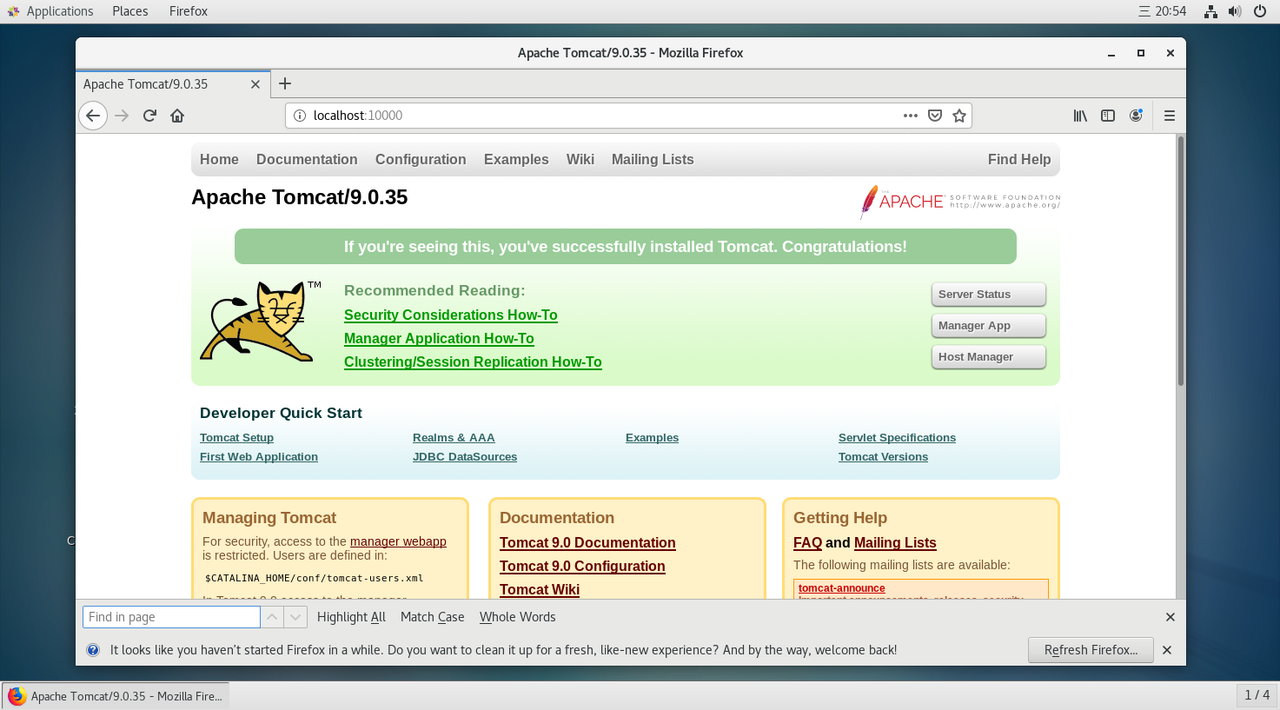Viewport: 1280px width, 710px height.
Task: Go to Firefox home page icon
Action: 177,116
